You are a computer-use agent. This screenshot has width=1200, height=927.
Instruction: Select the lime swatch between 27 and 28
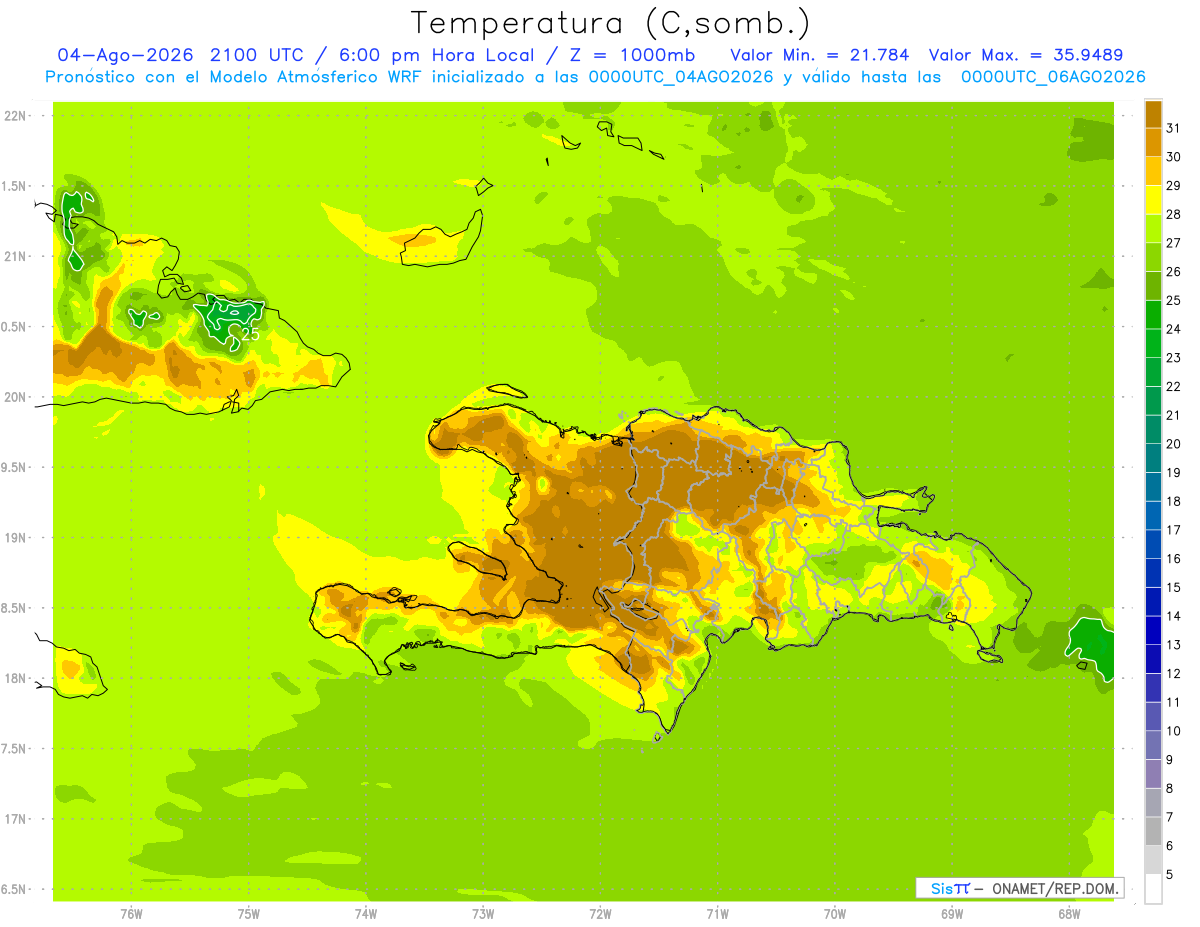coord(1153,228)
